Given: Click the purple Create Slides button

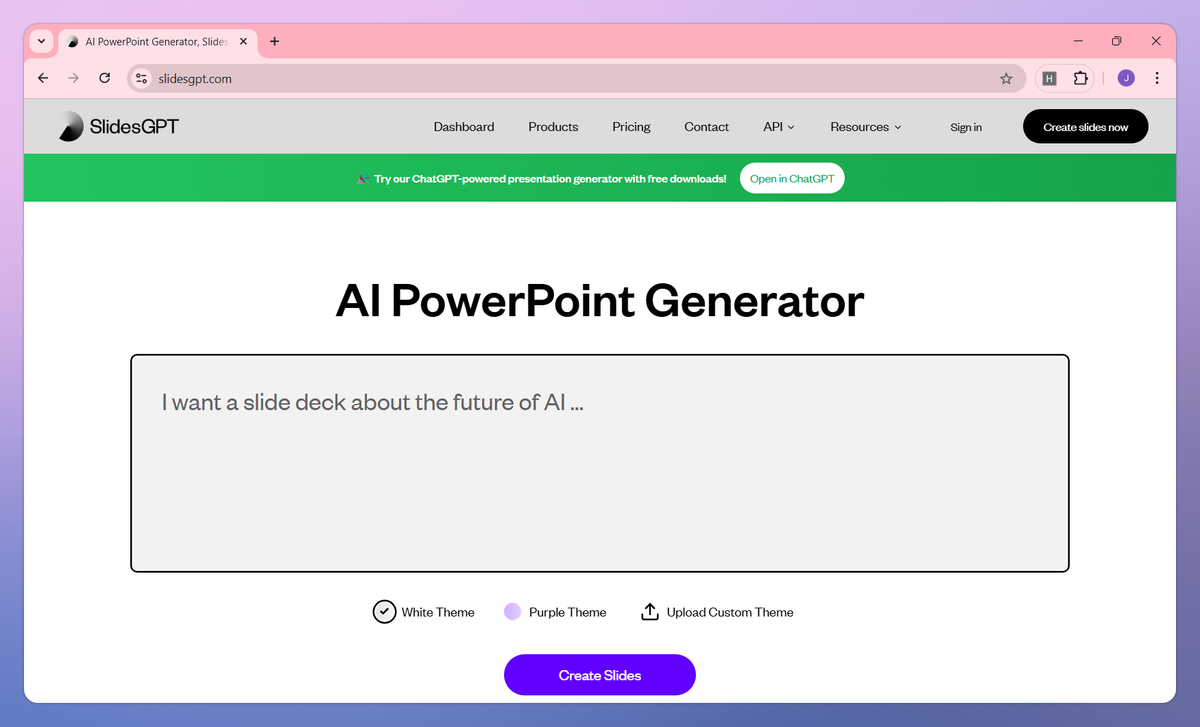Looking at the screenshot, I should 600,675.
